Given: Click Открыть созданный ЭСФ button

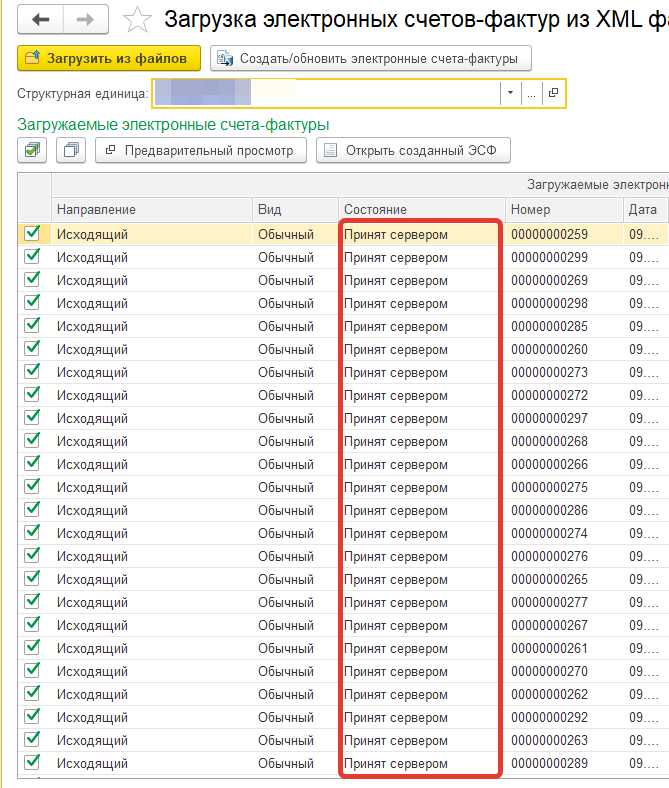Looking at the screenshot, I should 414,151.
